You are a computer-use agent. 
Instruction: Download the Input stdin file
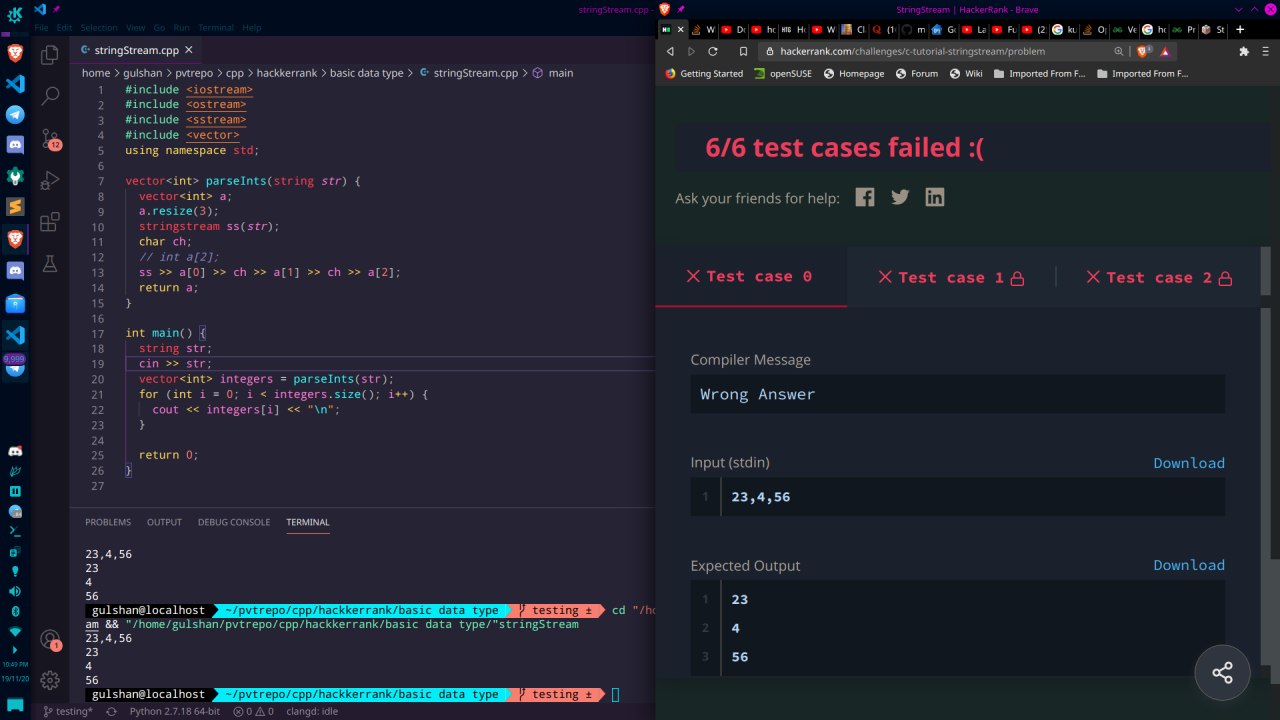click(1189, 463)
